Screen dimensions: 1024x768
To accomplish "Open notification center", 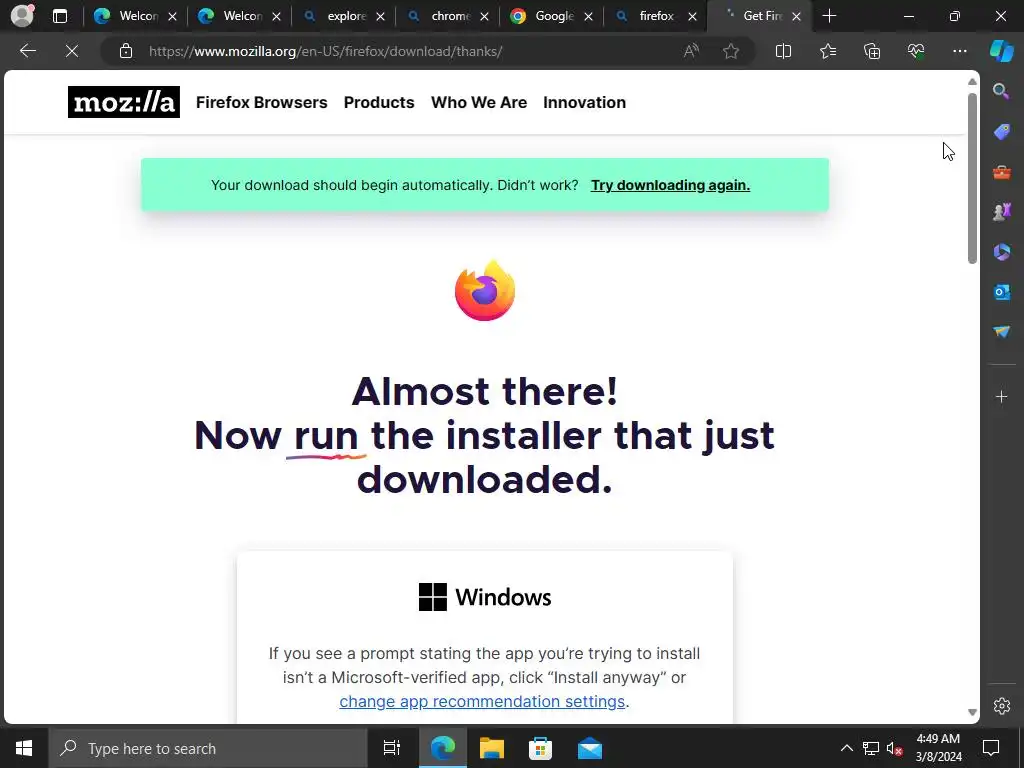I will (991, 748).
